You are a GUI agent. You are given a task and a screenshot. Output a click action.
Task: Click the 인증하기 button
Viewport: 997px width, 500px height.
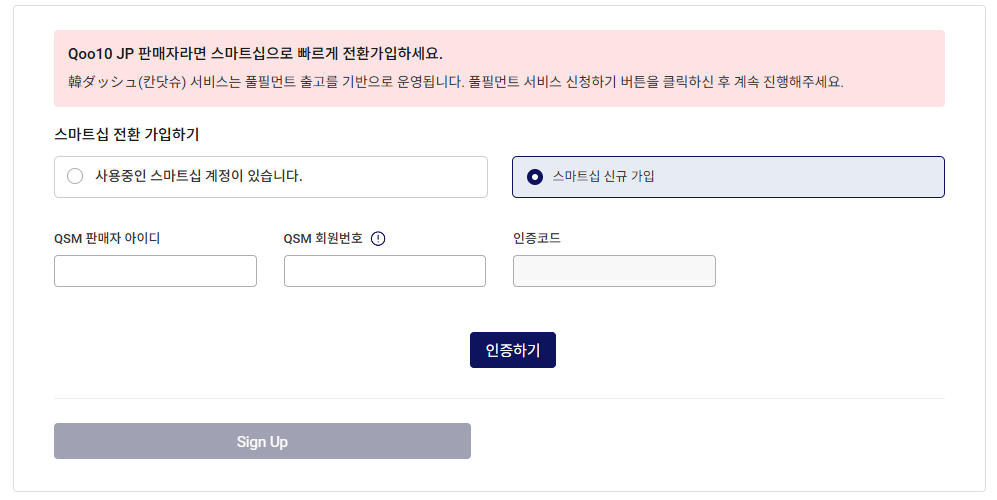(512, 350)
